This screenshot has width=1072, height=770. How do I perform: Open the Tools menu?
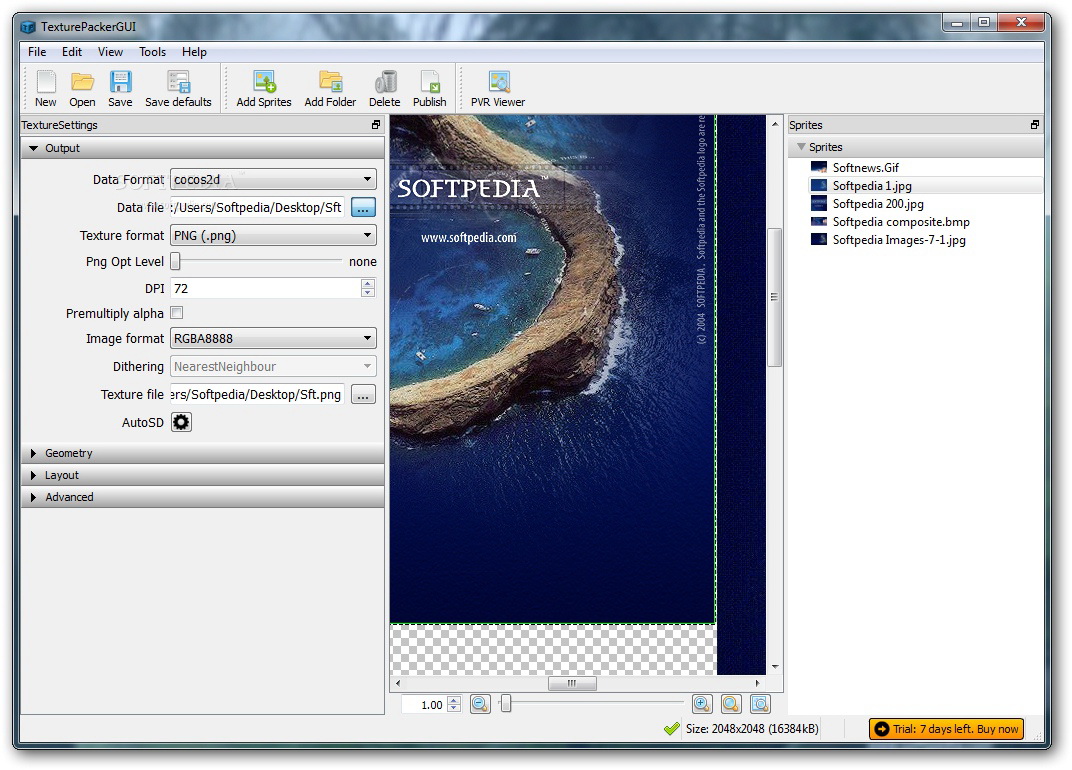(152, 52)
